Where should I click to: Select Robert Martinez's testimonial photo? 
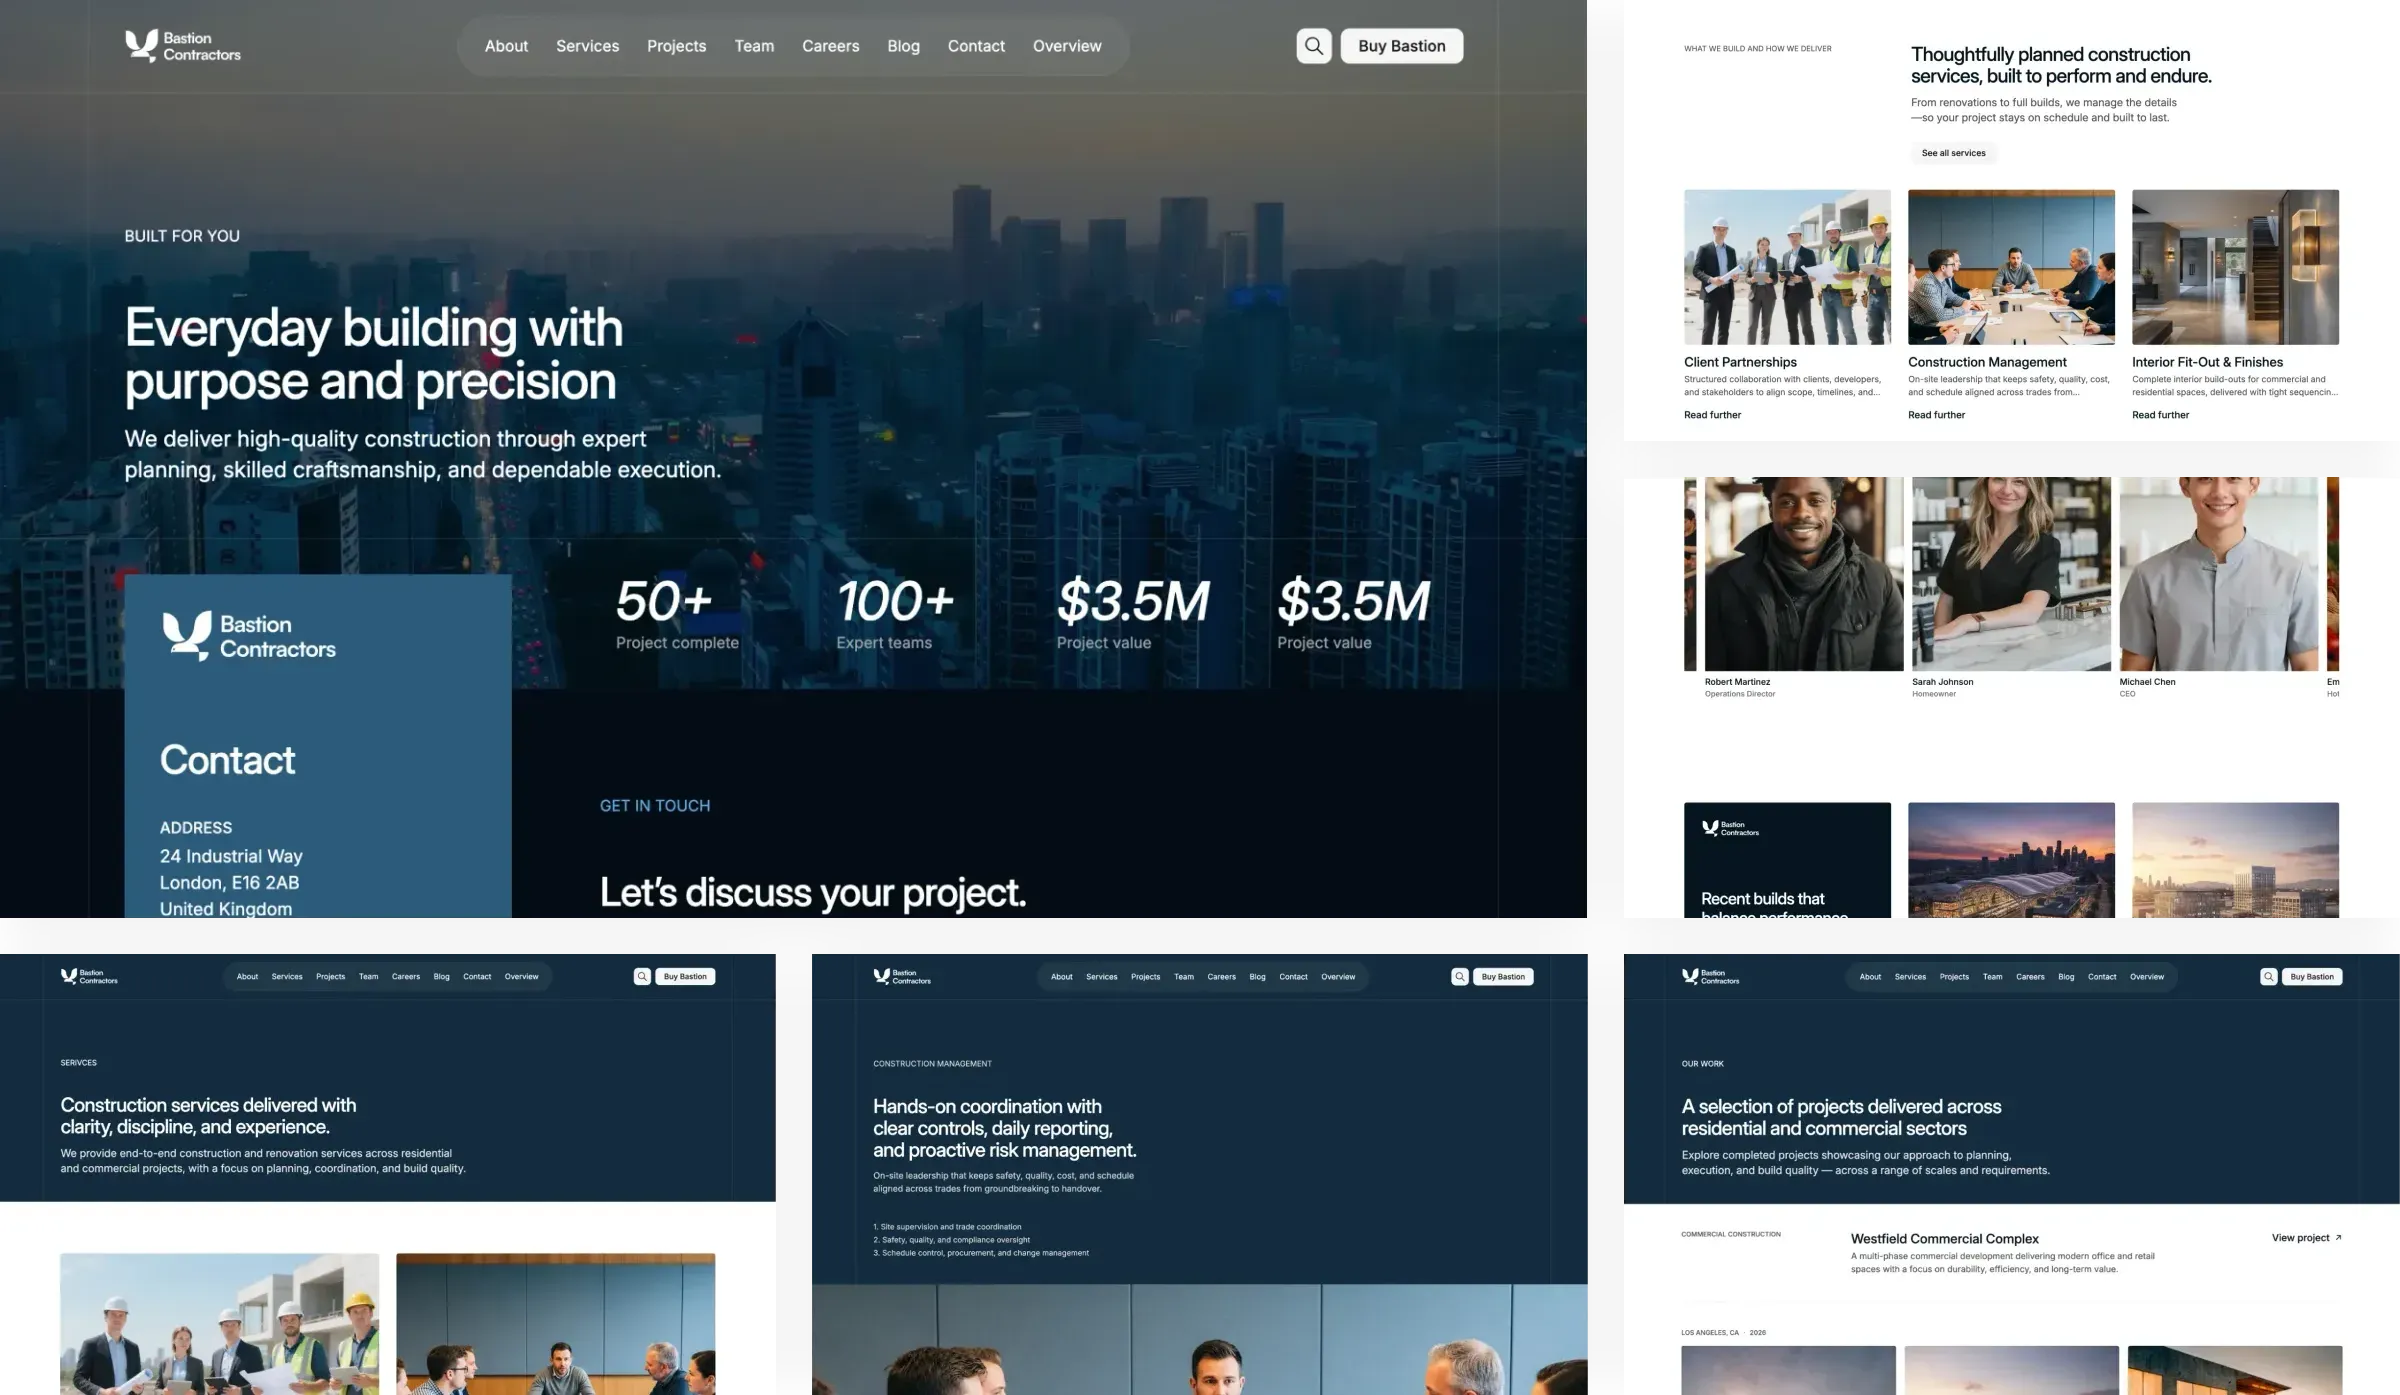click(x=1804, y=574)
